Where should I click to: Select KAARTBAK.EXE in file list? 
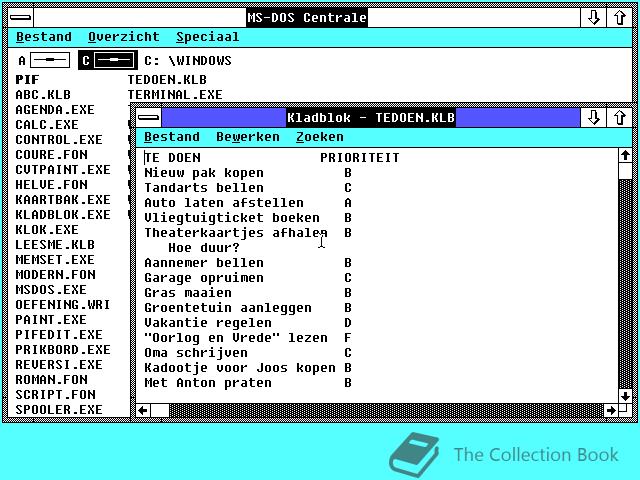pyautogui.click(x=63, y=200)
